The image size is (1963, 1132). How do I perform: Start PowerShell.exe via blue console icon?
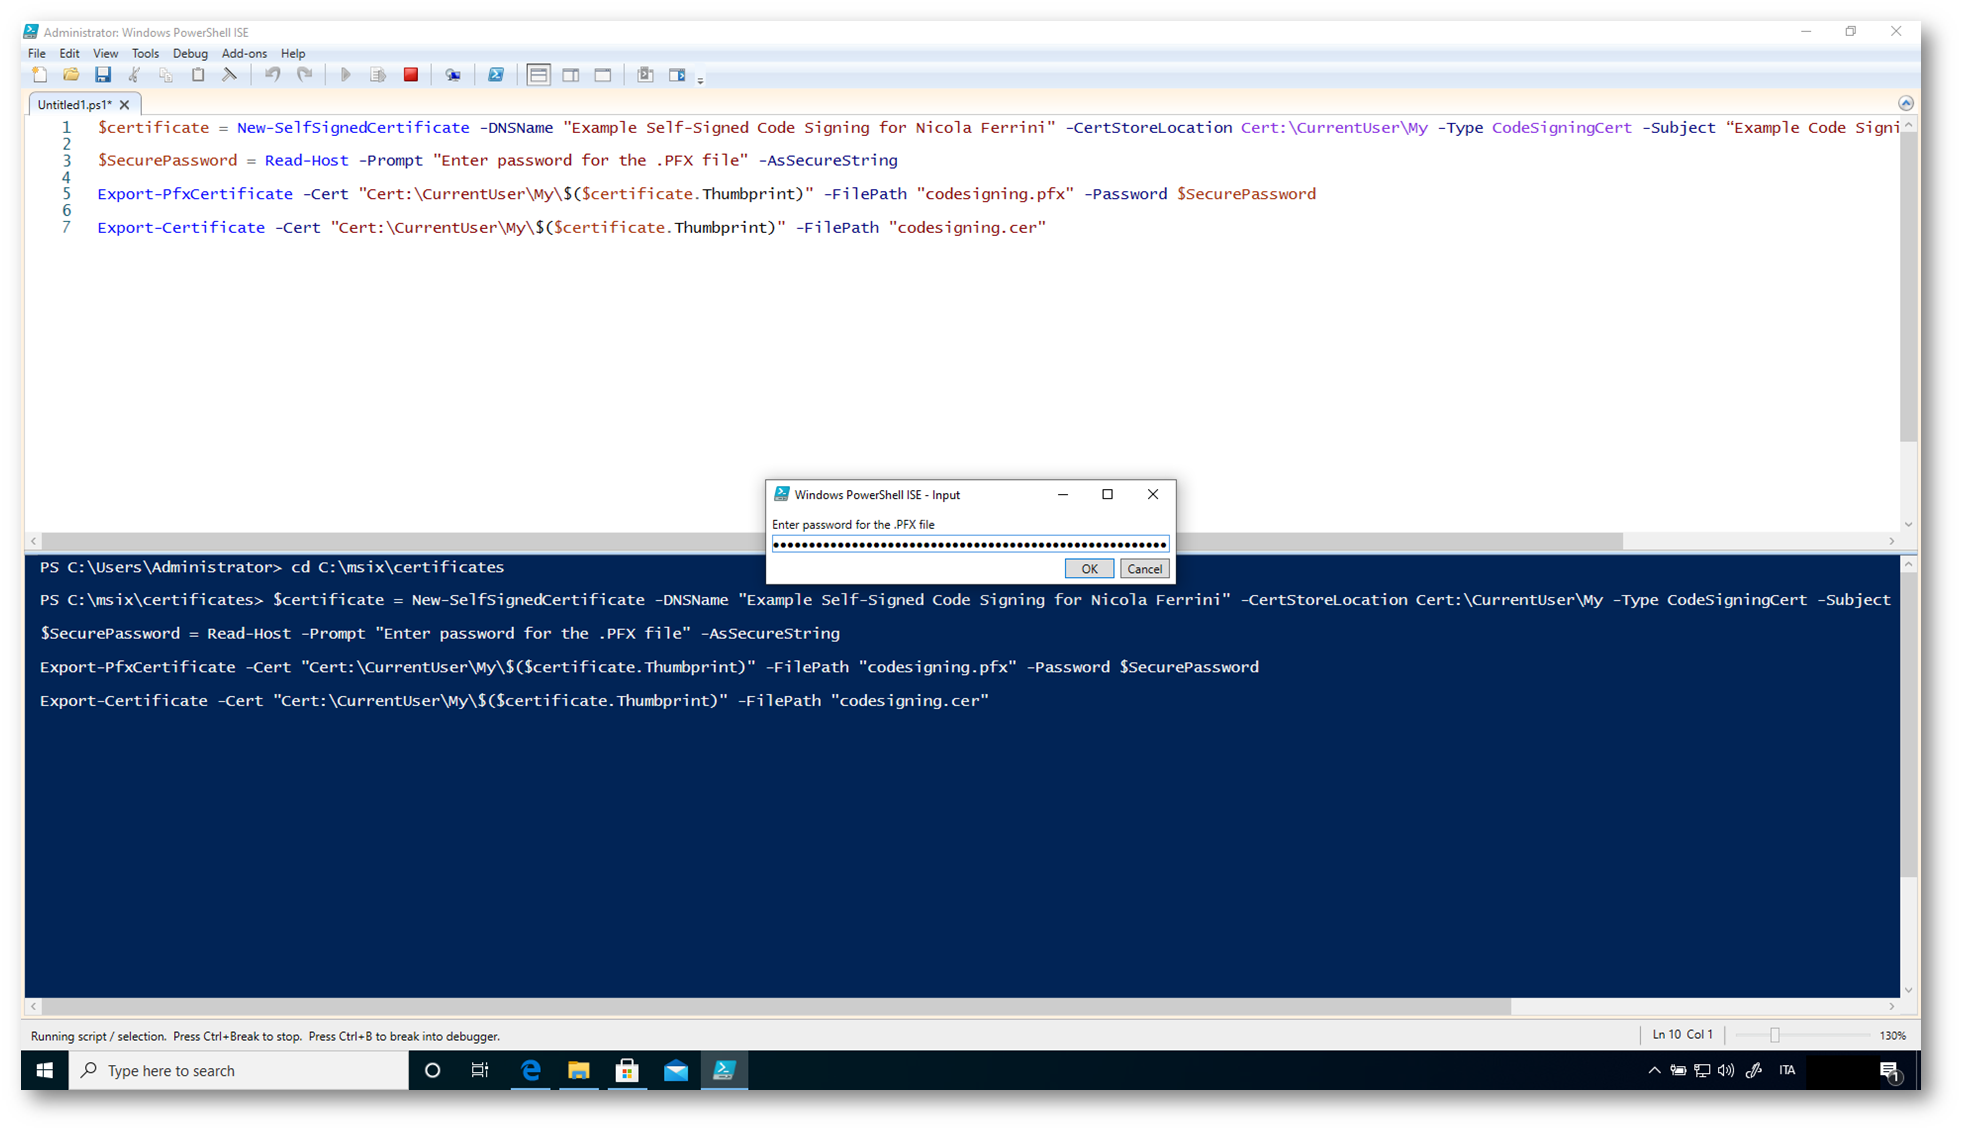pyautogui.click(x=495, y=75)
